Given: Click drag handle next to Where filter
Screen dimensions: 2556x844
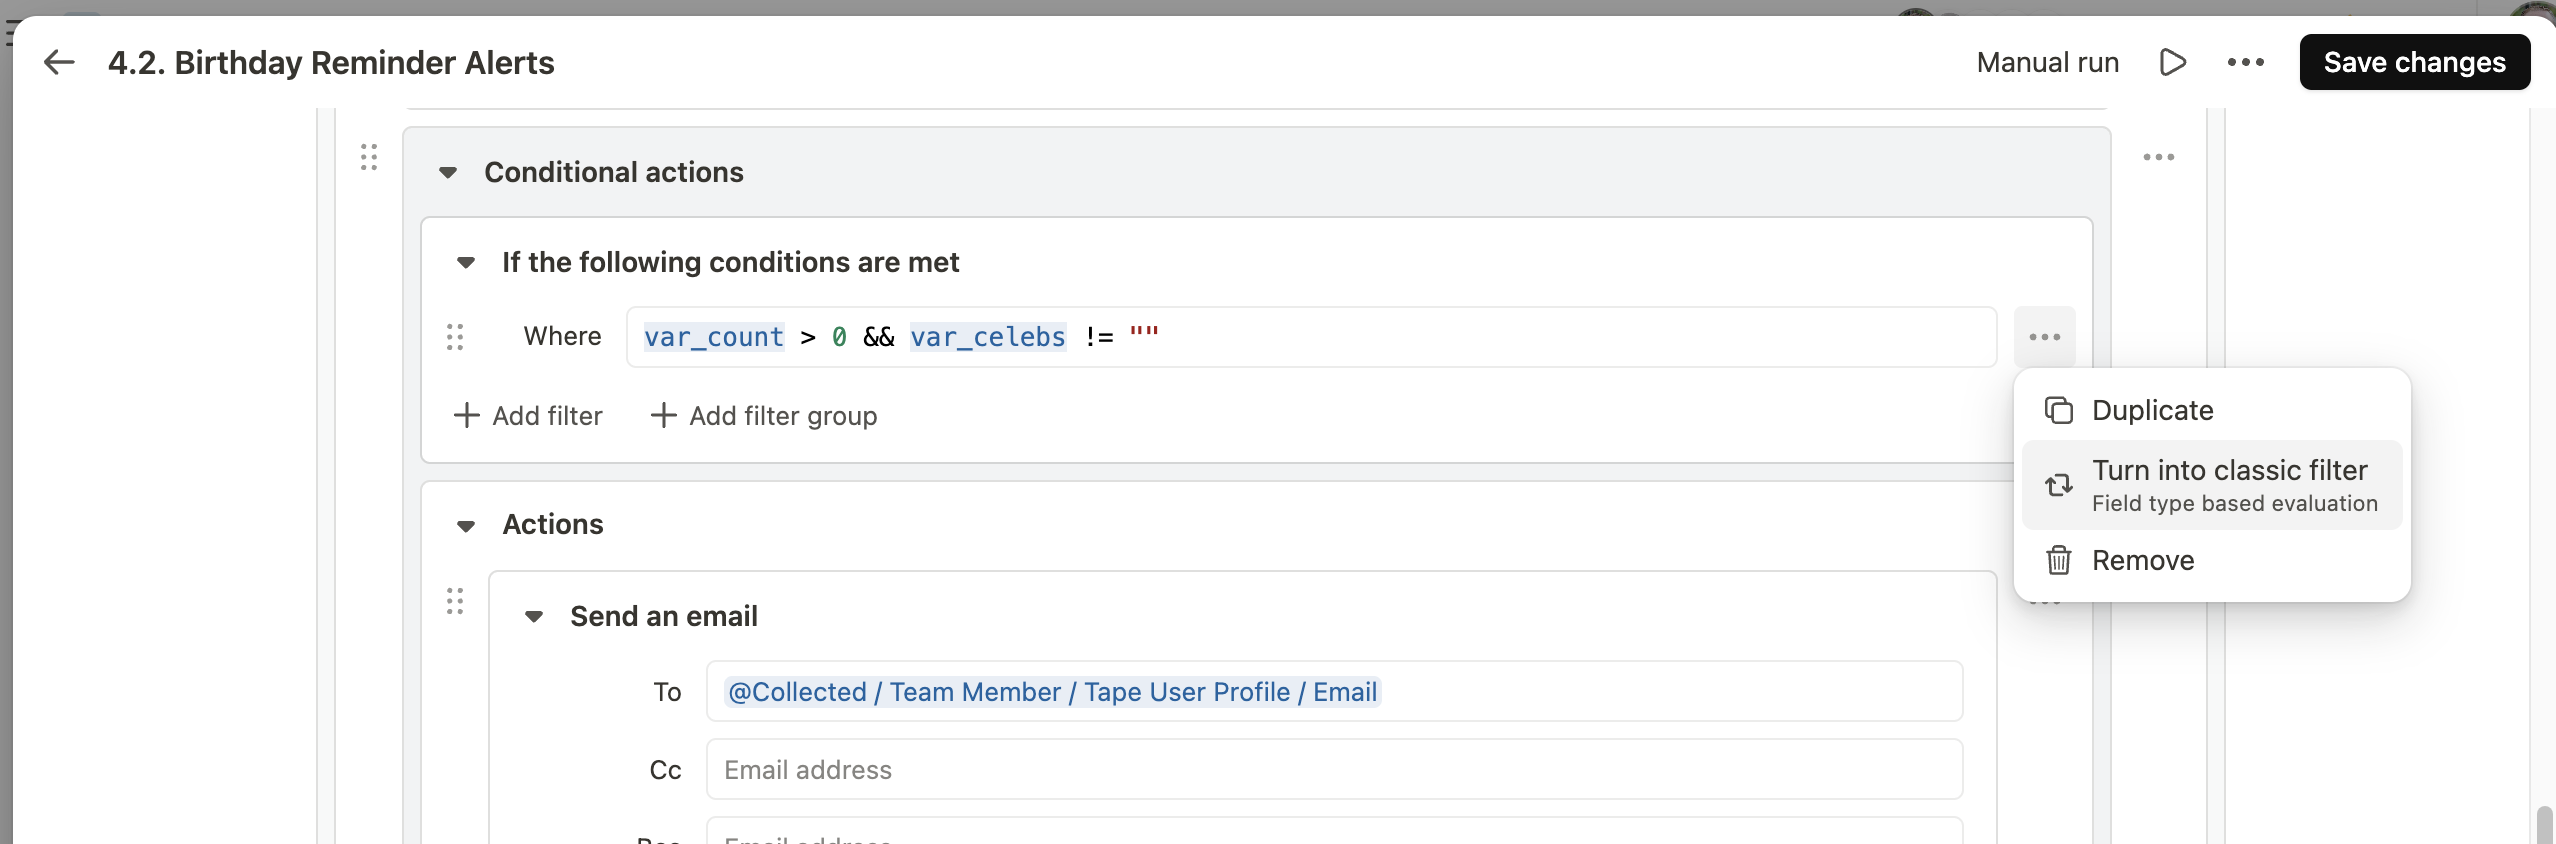Looking at the screenshot, I should coord(455,337).
